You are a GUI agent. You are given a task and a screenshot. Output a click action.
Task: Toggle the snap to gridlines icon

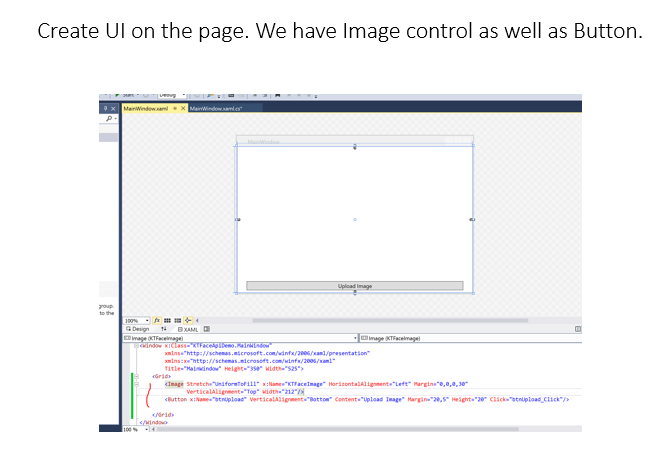pos(178,320)
